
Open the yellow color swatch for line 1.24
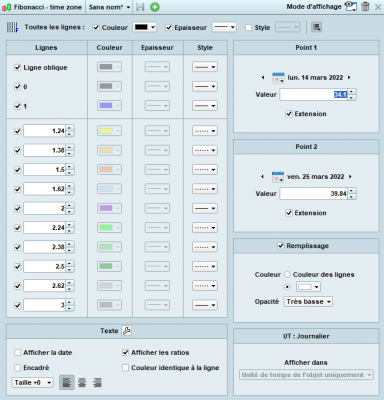coord(109,131)
